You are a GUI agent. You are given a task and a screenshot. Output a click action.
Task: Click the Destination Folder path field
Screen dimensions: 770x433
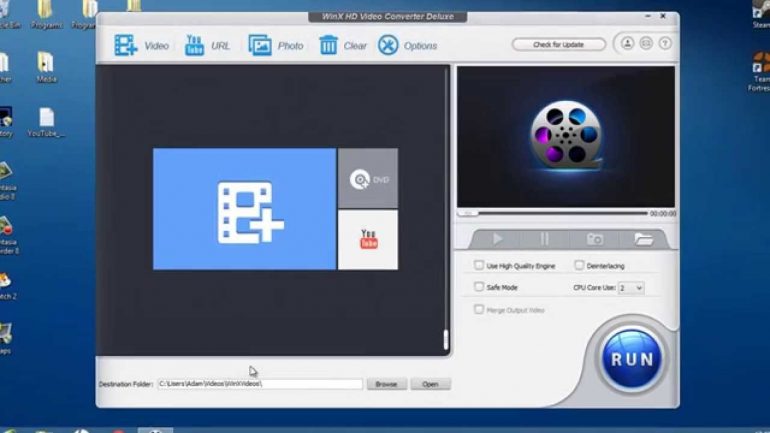coord(260,384)
